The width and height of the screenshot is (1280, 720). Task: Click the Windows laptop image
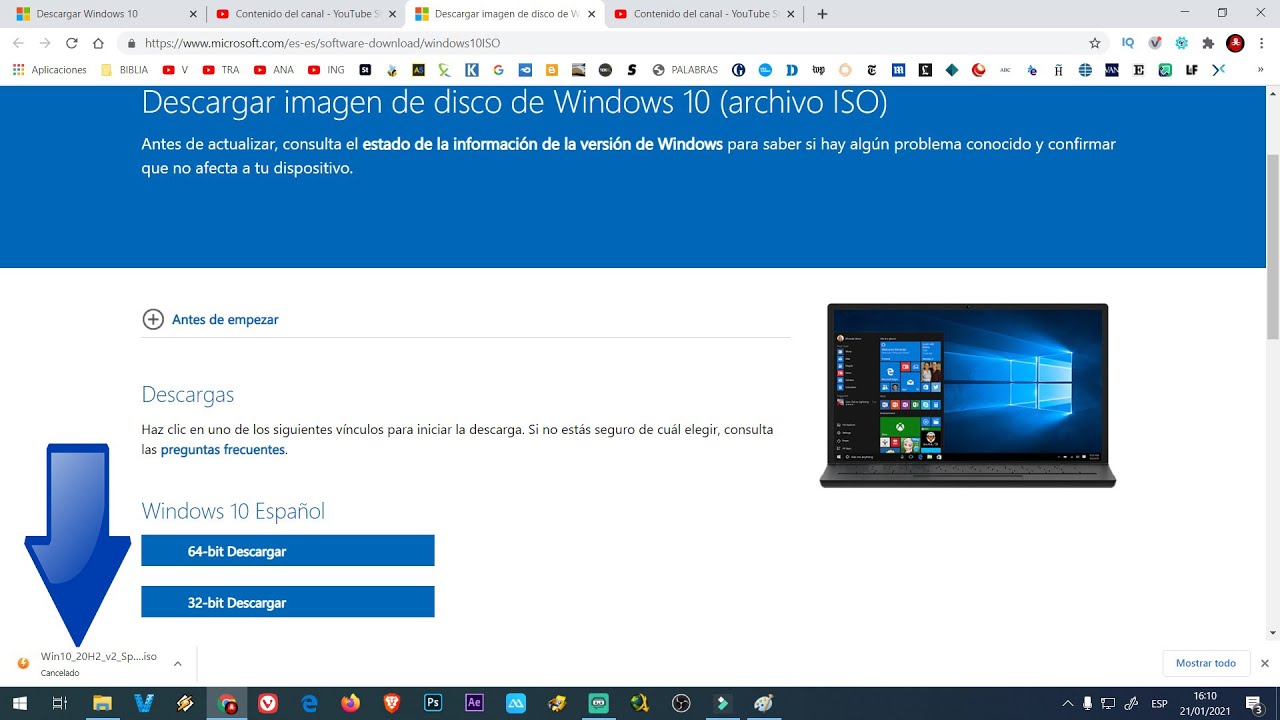[x=967, y=395]
